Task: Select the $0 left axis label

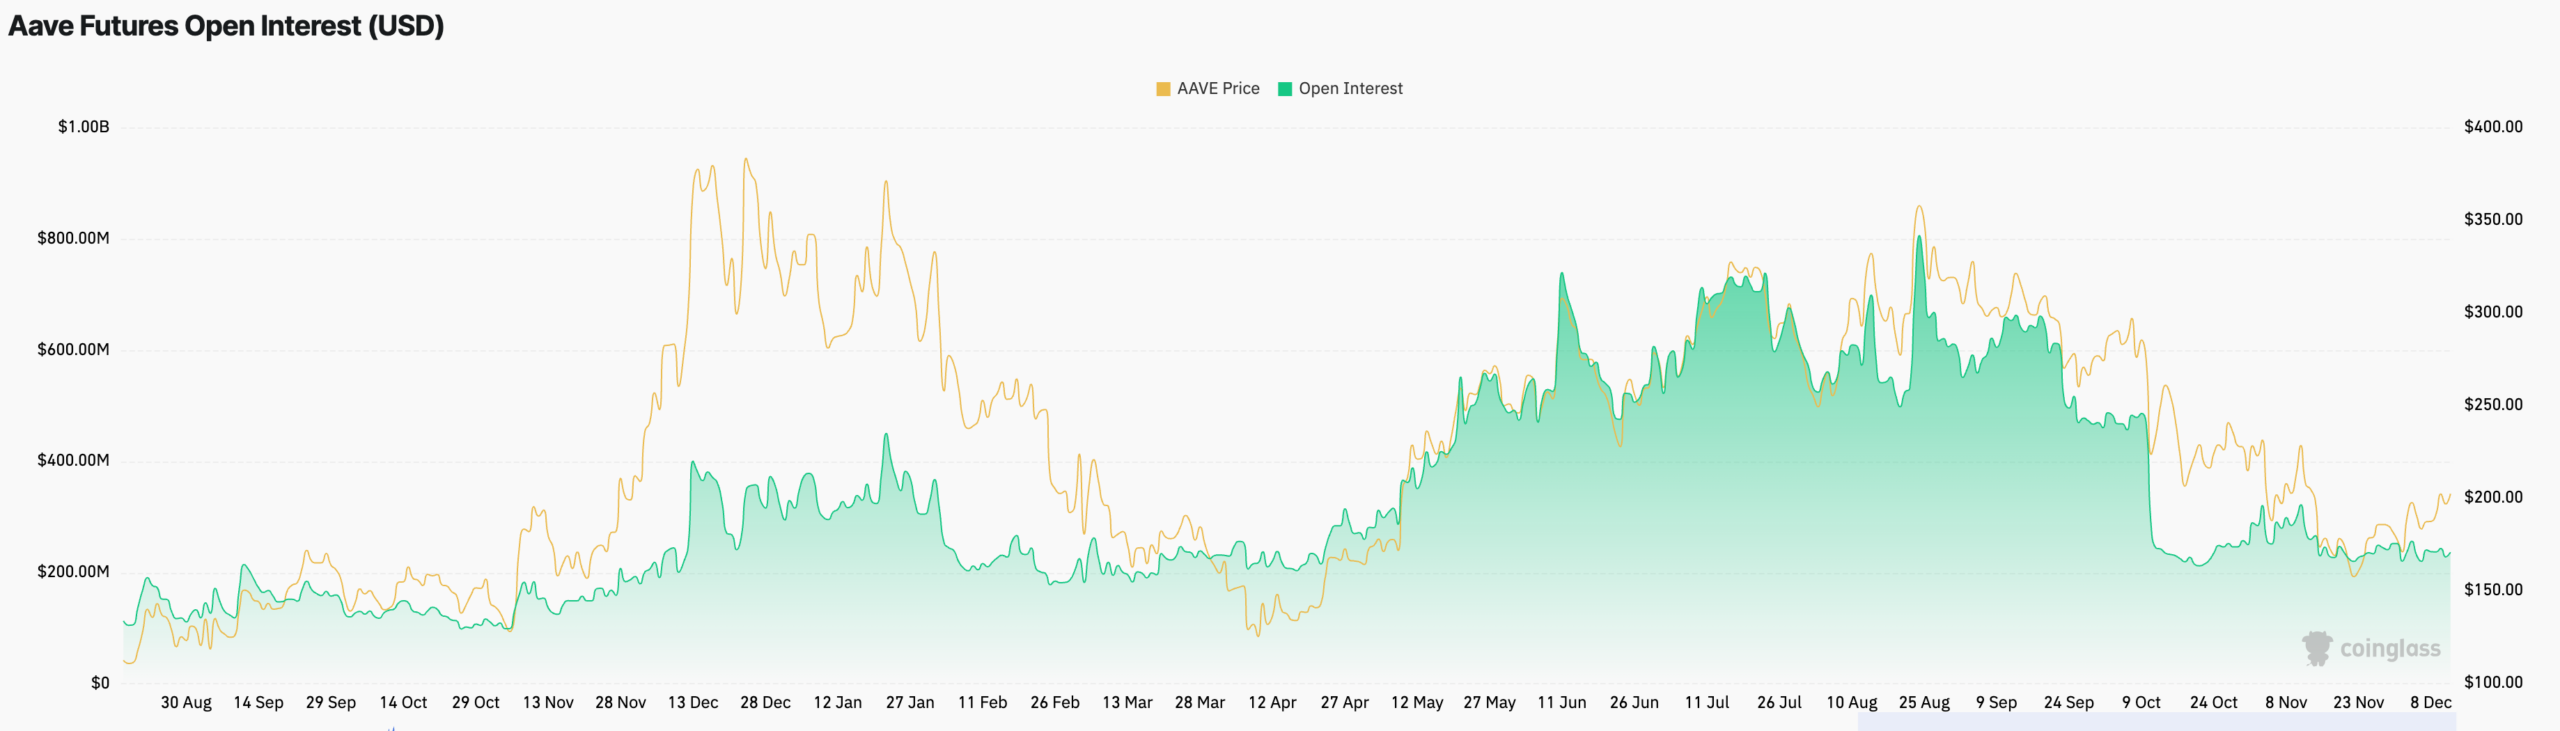Action: (x=100, y=683)
